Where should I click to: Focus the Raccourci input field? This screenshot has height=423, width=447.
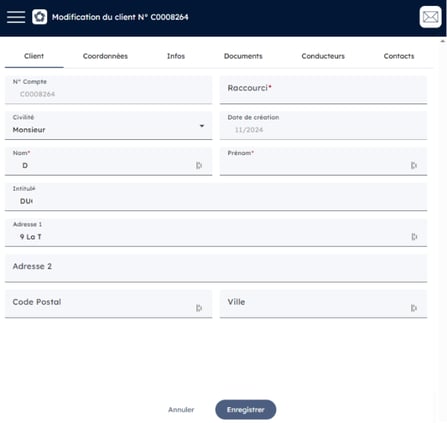coord(323,90)
